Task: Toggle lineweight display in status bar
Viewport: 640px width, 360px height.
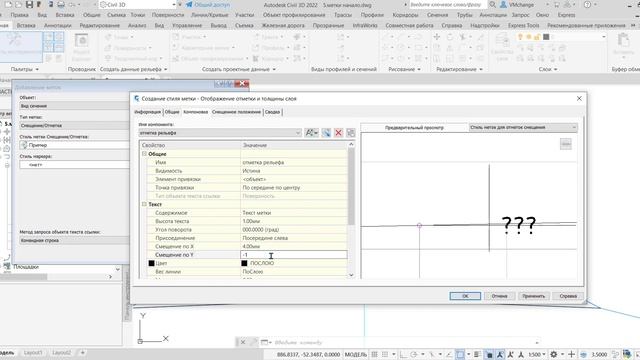Action: [x=476, y=354]
